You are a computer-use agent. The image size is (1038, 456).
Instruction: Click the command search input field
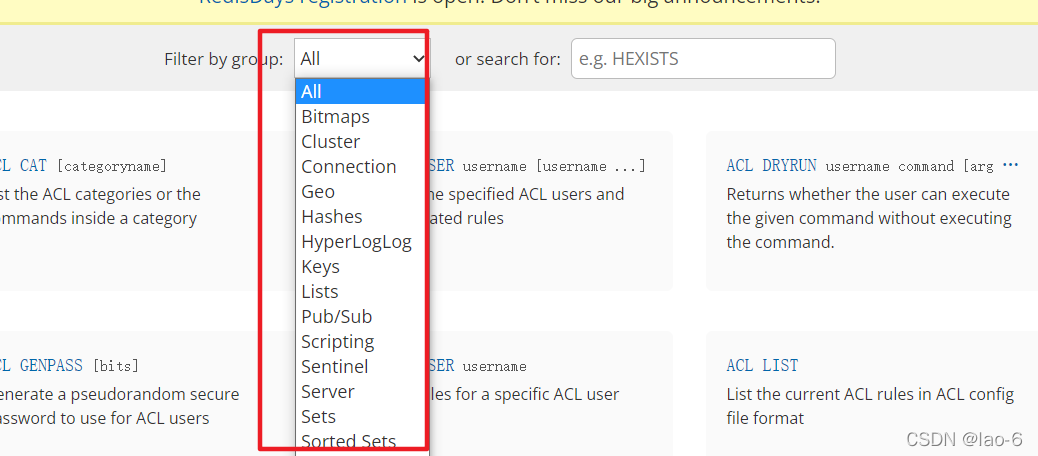[x=702, y=59]
